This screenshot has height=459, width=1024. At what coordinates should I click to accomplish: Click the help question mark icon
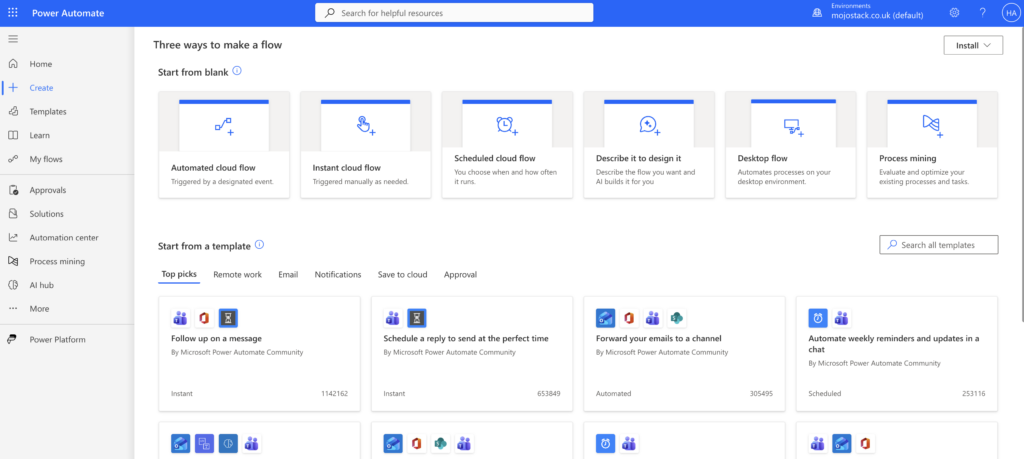[x=982, y=13]
